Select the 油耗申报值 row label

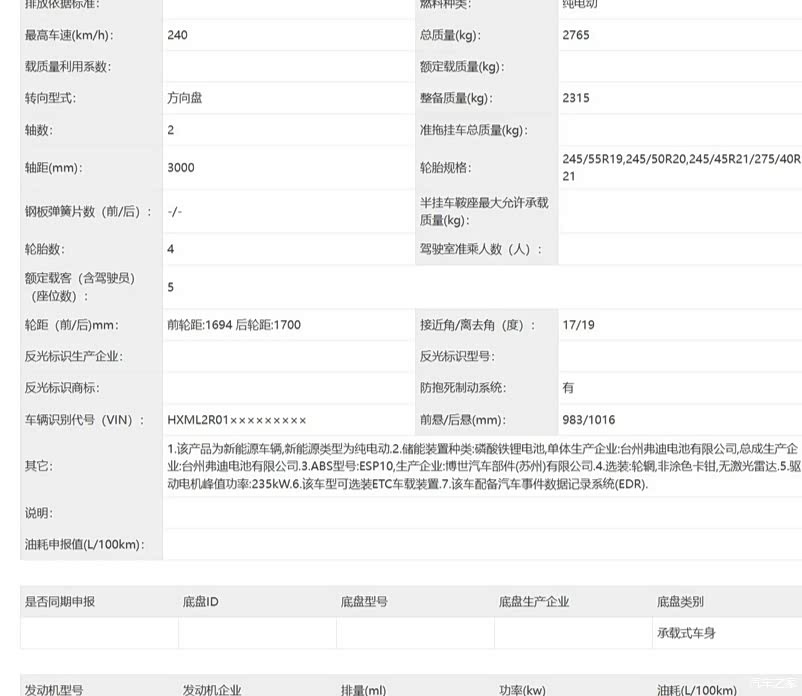coord(84,545)
